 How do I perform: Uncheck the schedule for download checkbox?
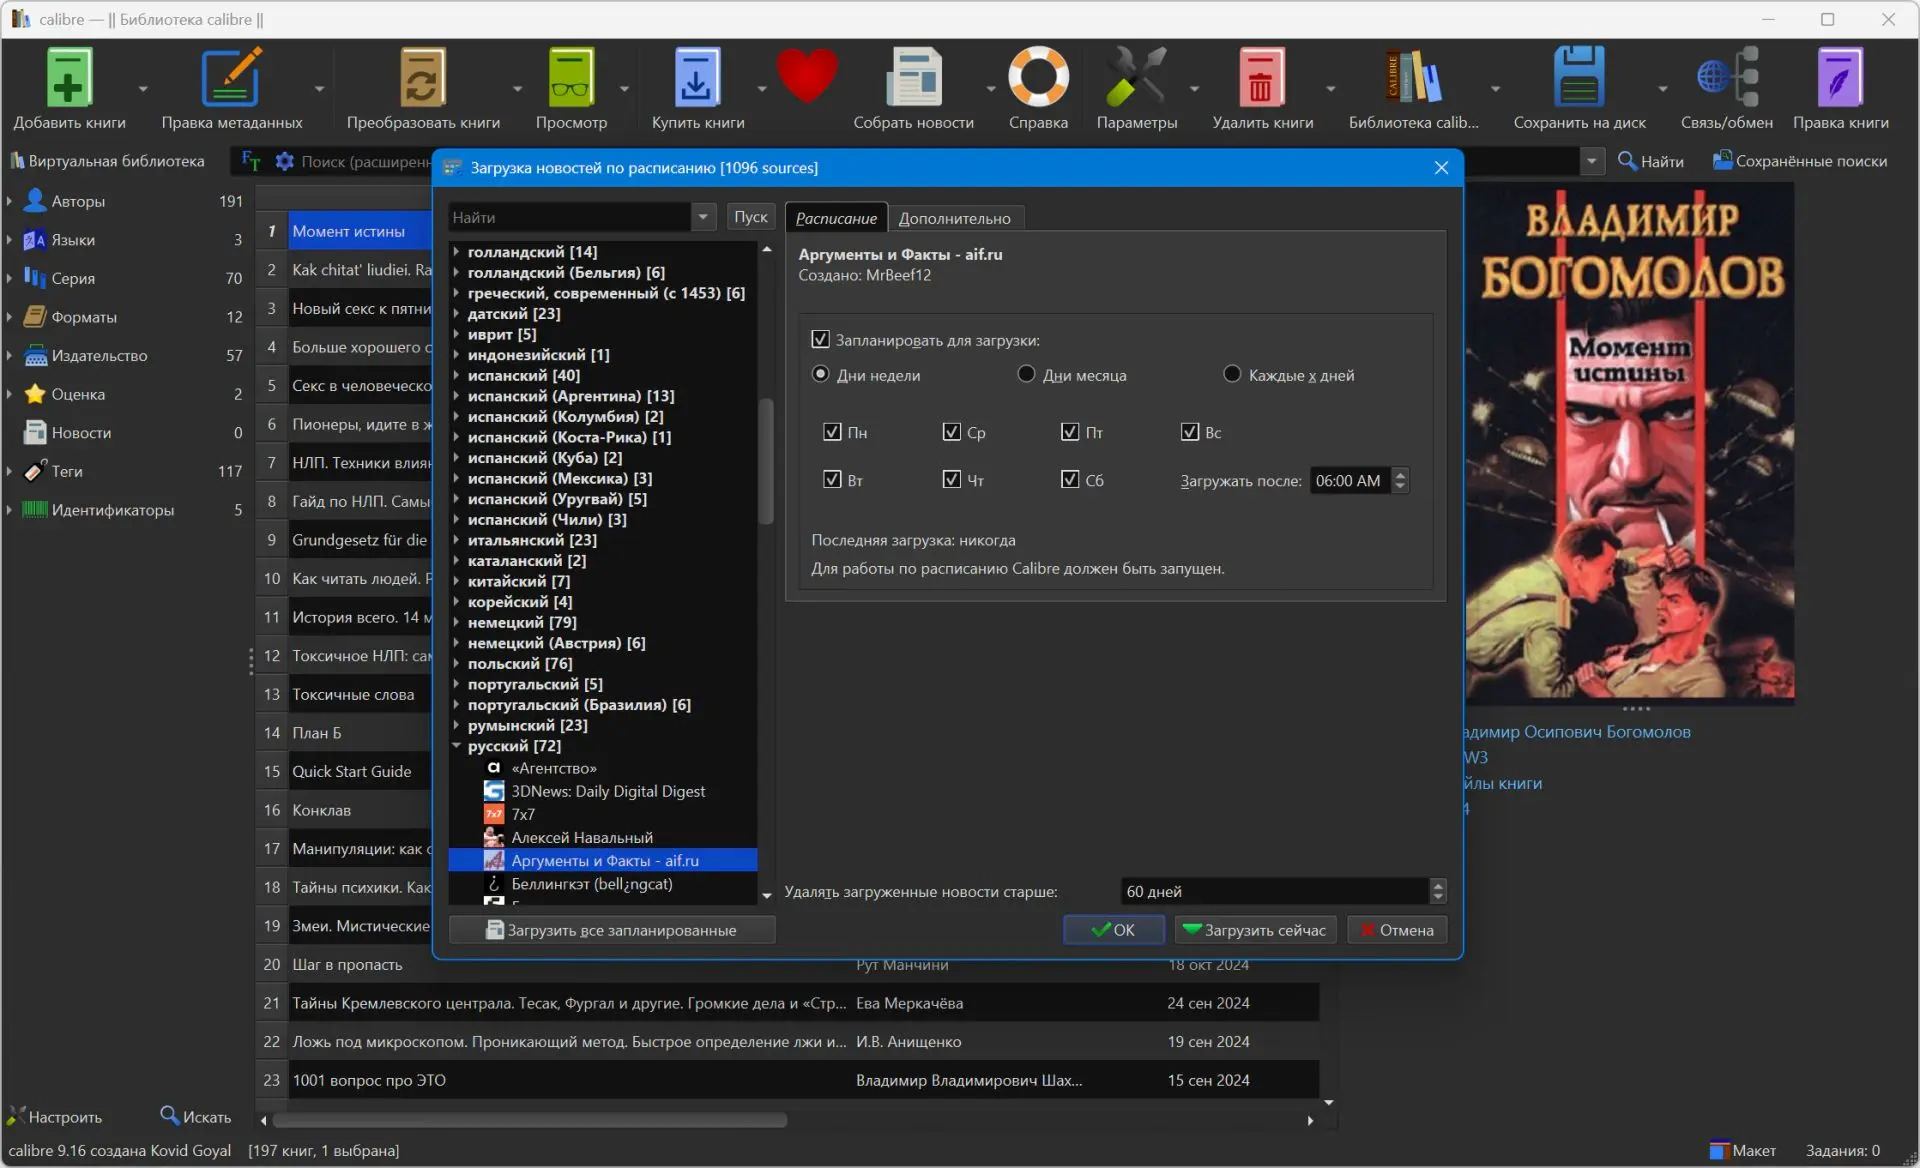pyautogui.click(x=820, y=340)
